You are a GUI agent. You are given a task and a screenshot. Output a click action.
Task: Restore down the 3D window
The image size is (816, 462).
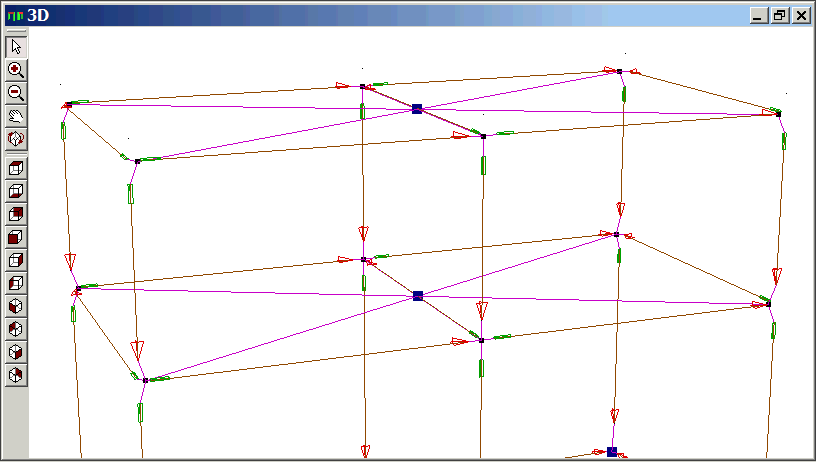point(779,16)
